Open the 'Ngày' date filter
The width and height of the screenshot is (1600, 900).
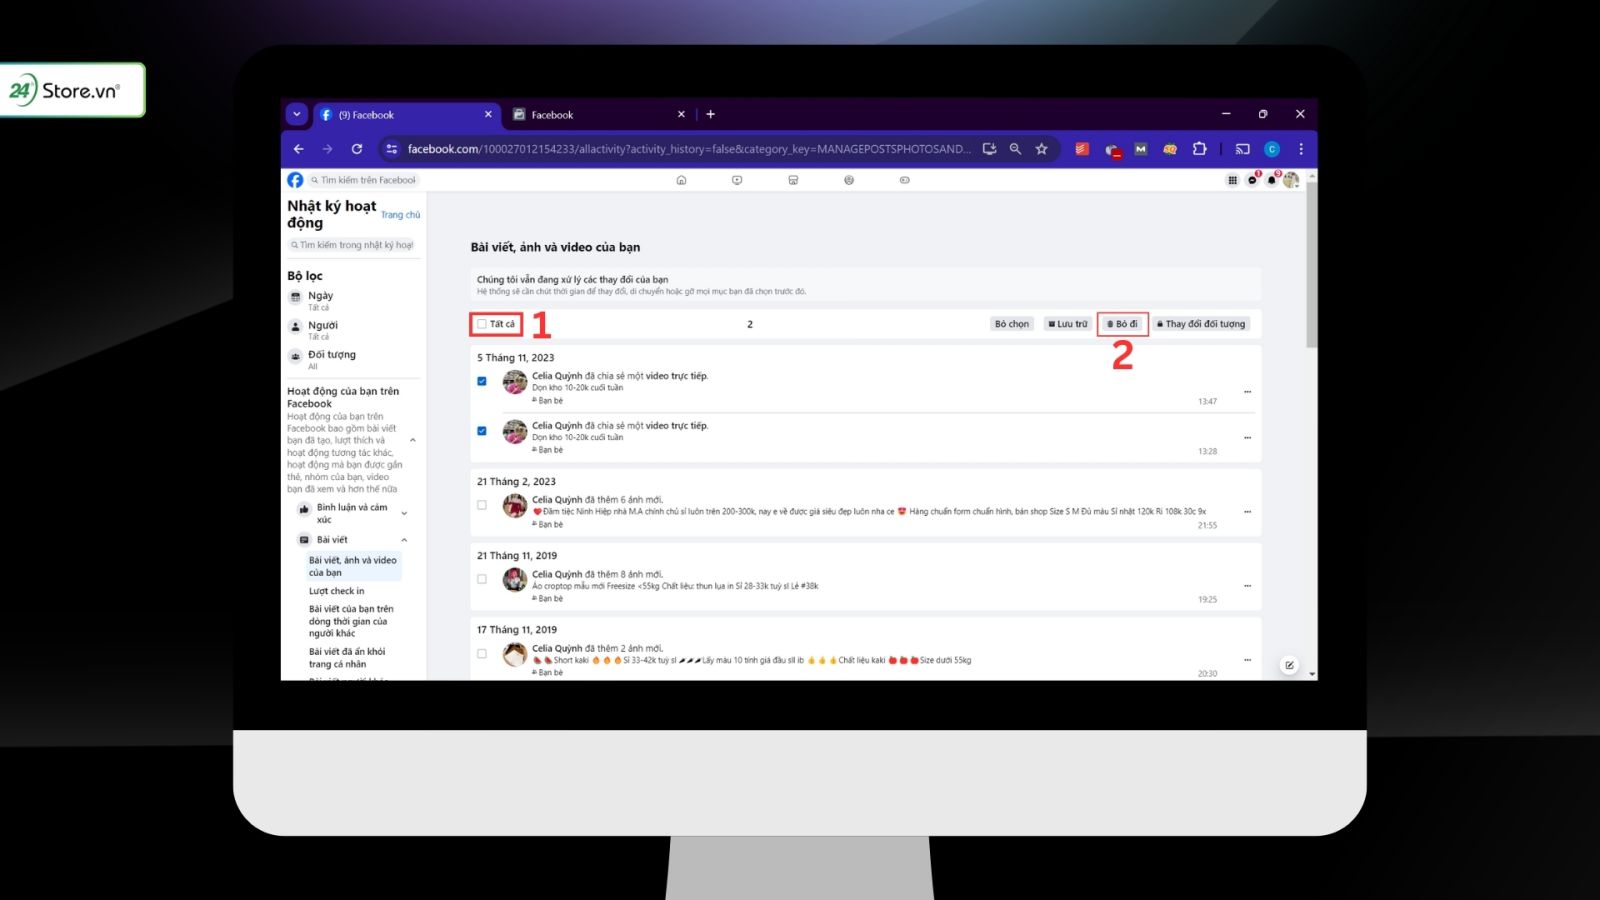coord(353,300)
